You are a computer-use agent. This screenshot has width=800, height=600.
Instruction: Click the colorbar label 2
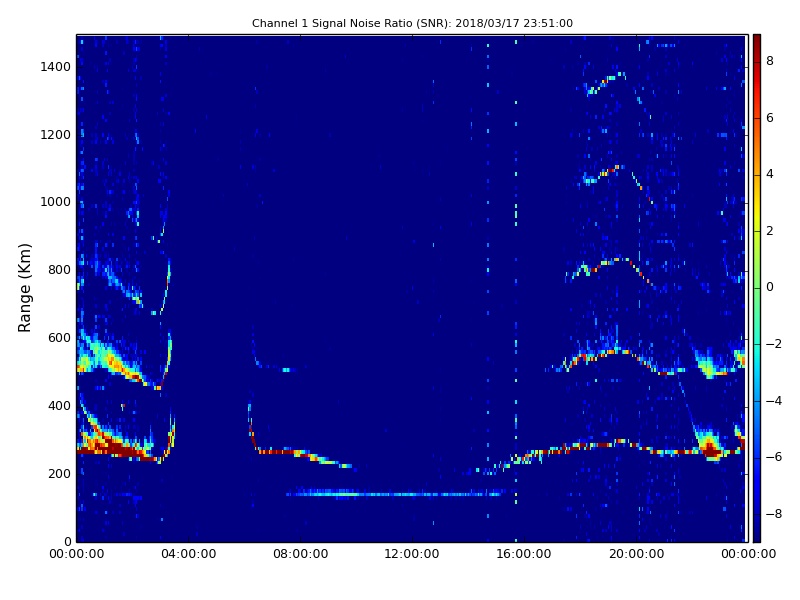[770, 231]
